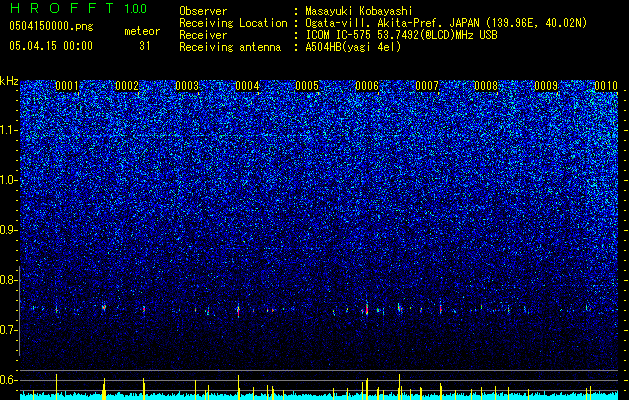
Task: Click the ICOM IC-575 receiver text
Action: (401, 35)
